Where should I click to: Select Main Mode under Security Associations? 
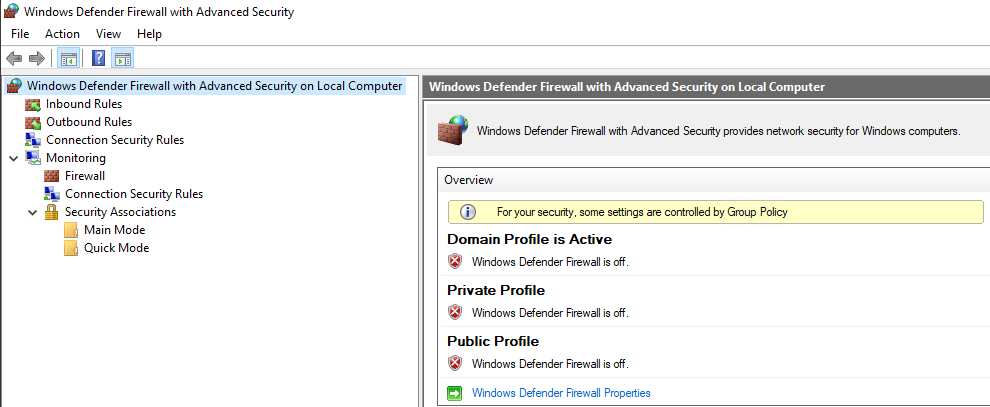tap(114, 230)
